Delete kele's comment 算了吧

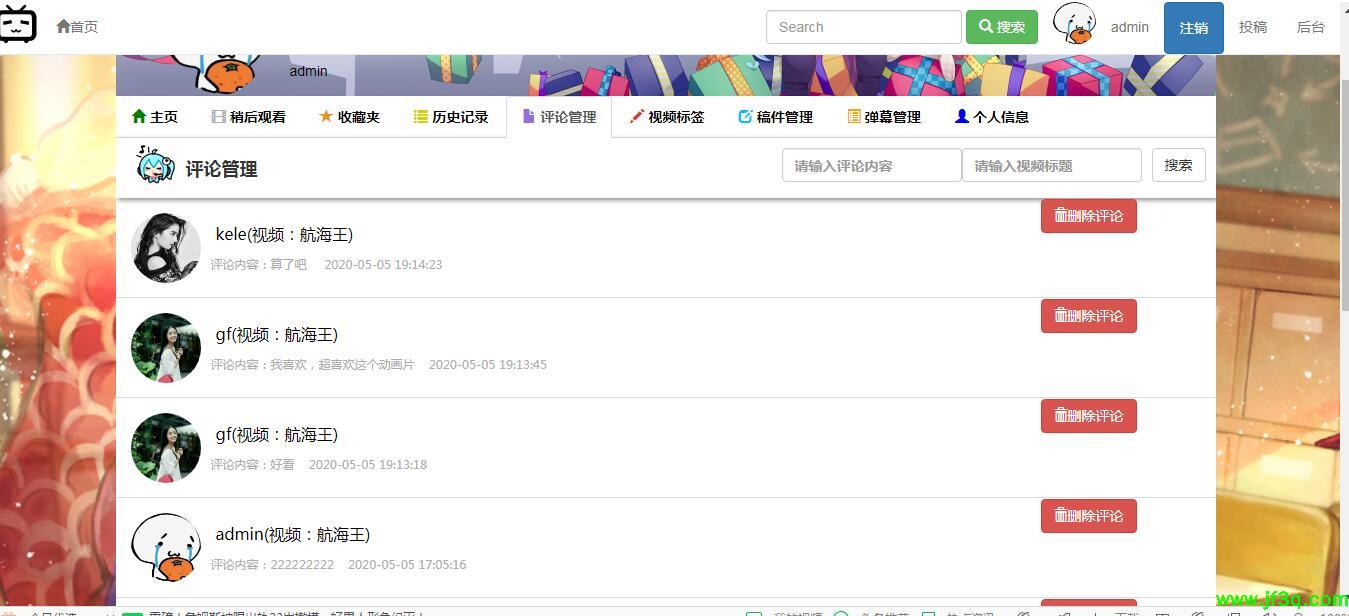1088,216
